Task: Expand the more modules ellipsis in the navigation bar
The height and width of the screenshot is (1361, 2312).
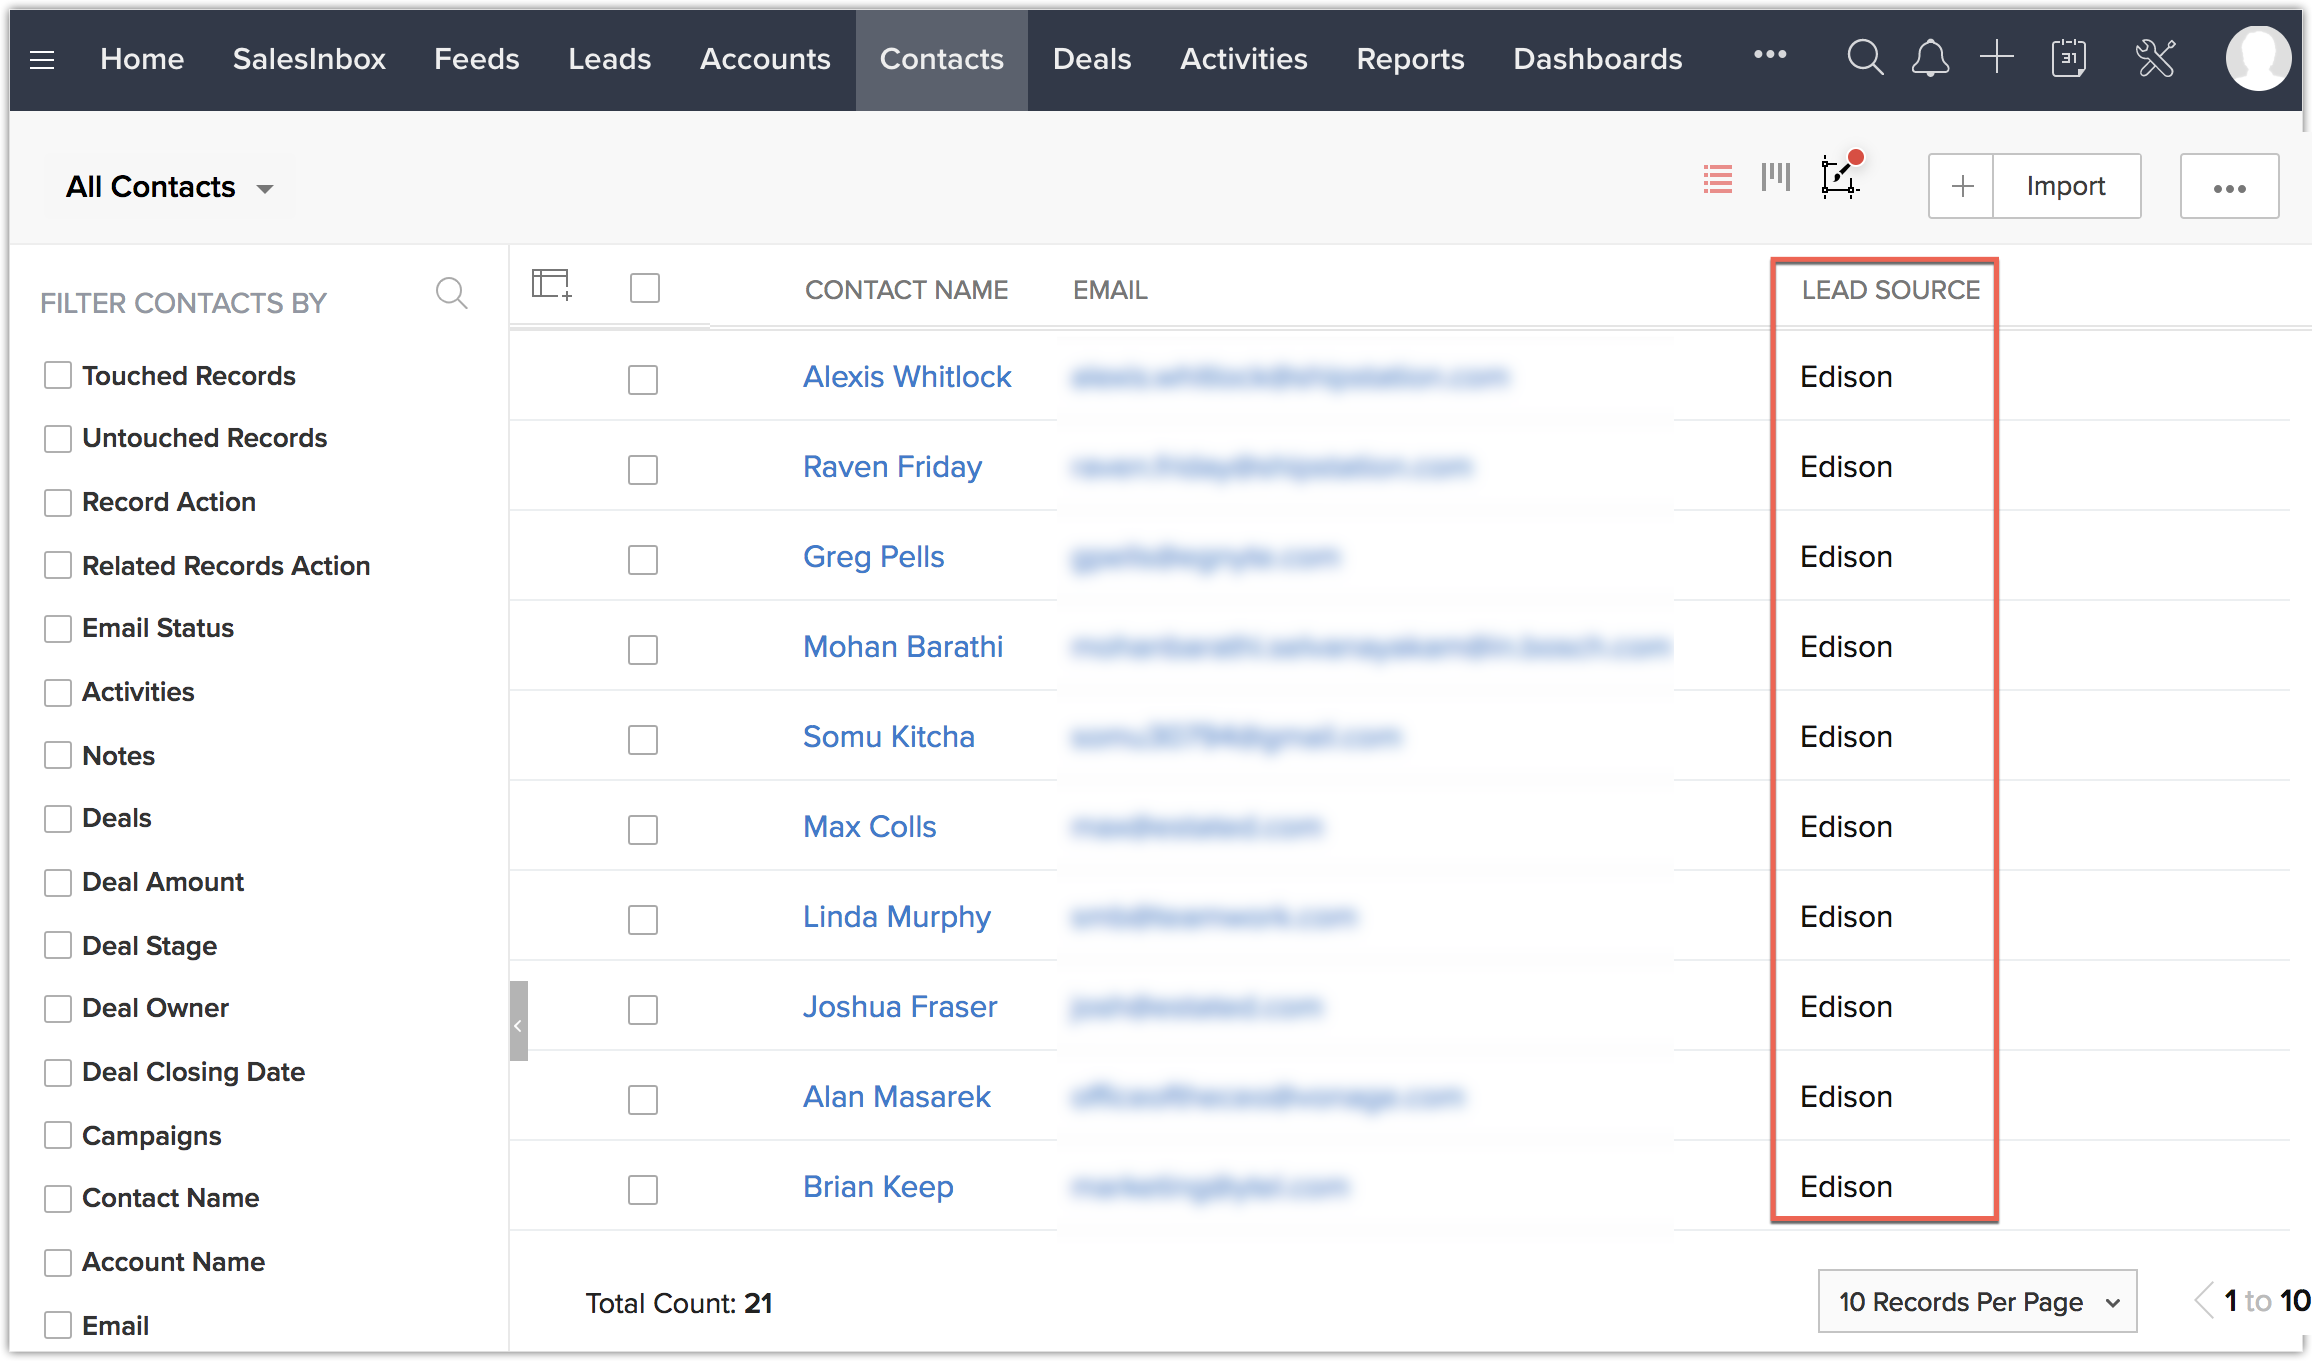Action: 1770,55
